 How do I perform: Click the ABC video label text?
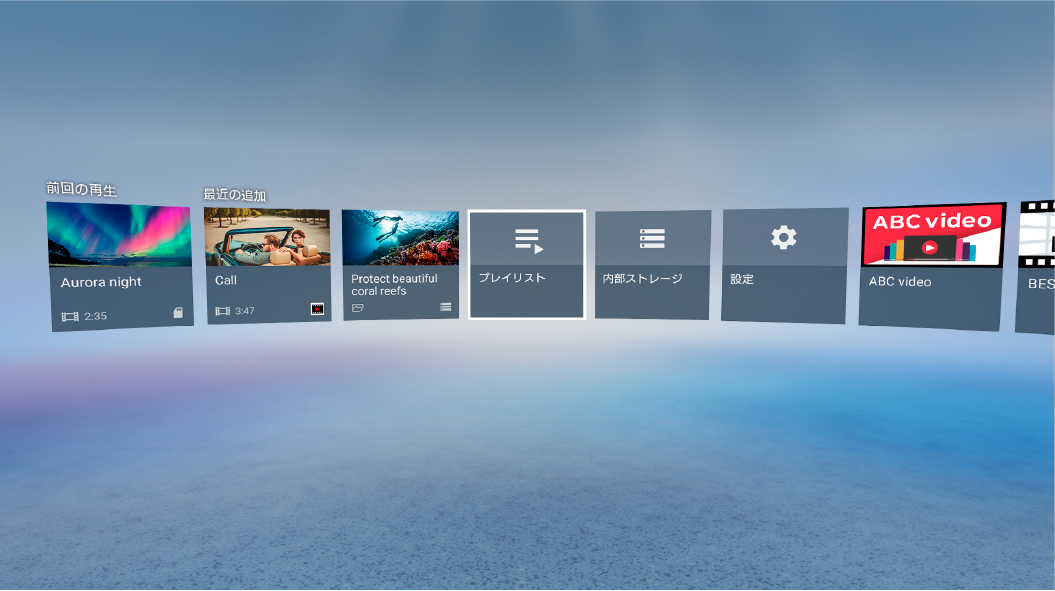[x=900, y=282]
